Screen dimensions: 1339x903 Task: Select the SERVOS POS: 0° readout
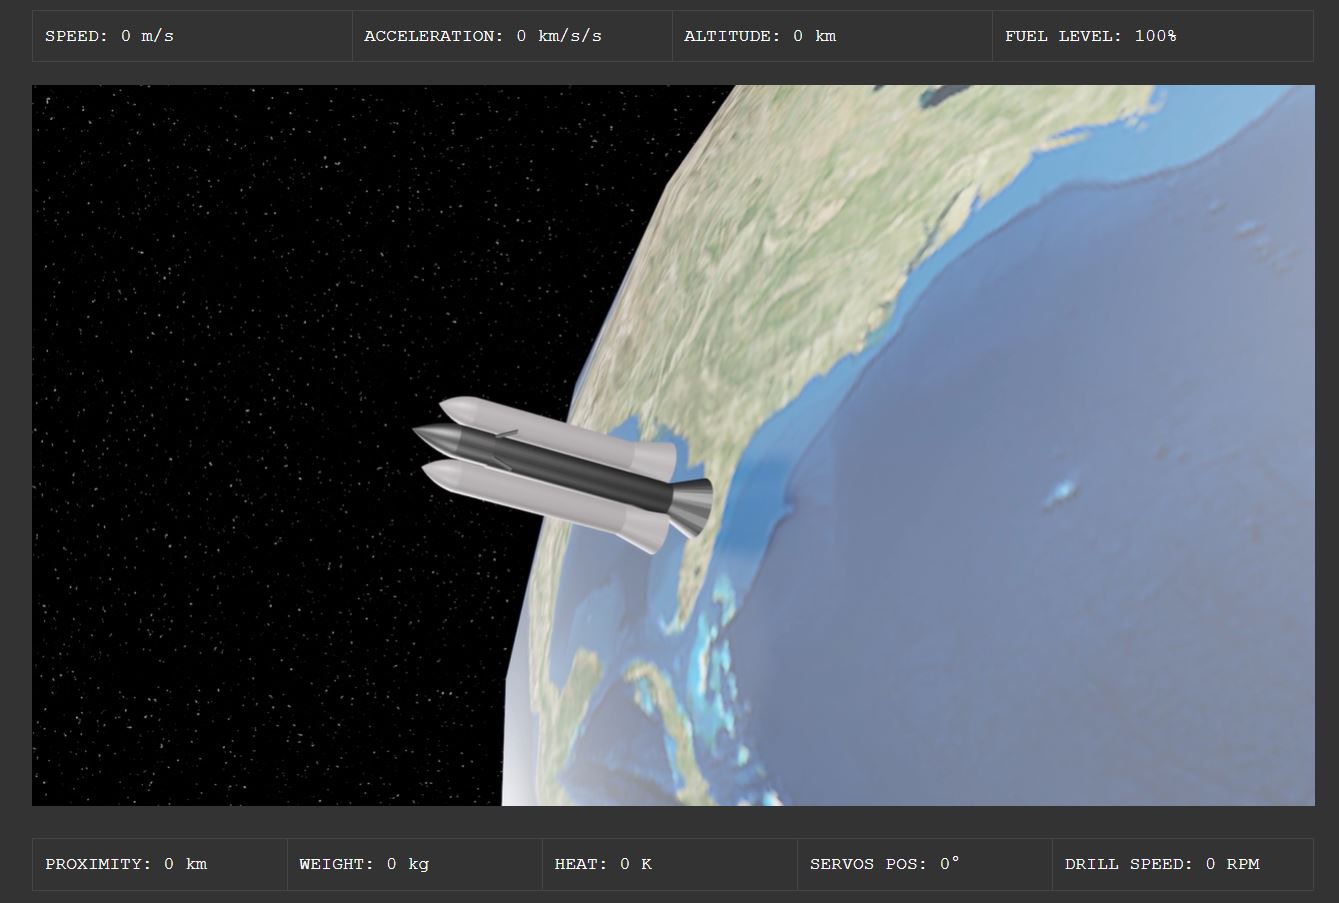(x=925, y=864)
